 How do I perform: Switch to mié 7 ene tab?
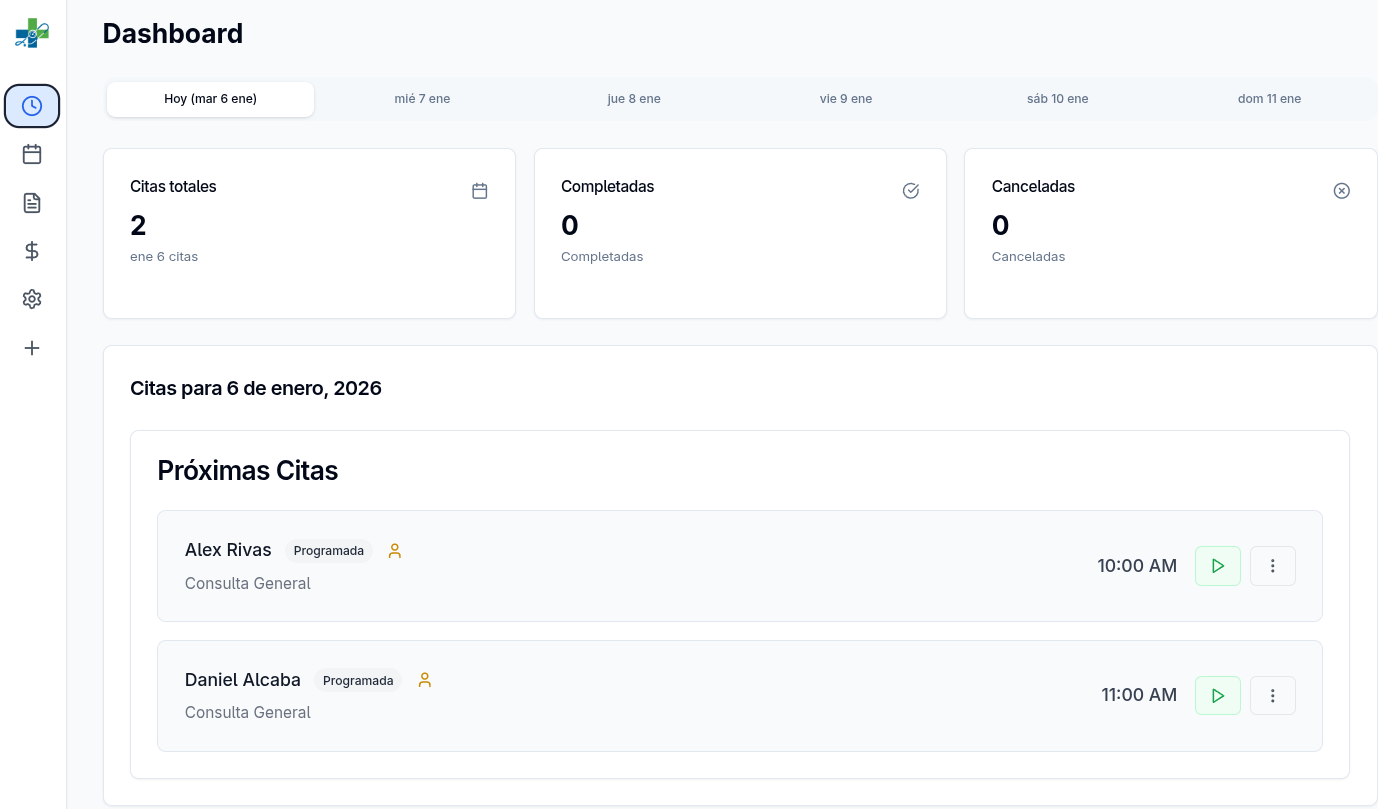click(x=422, y=99)
